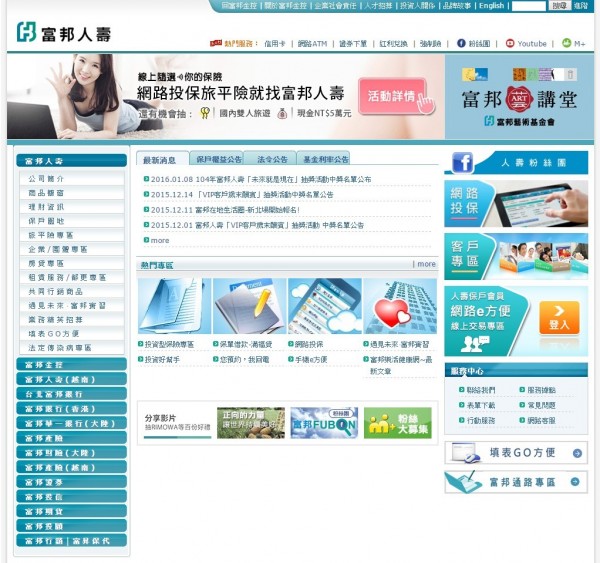The height and width of the screenshot is (563, 600).
Task: Open 信用卡 in hot services bar
Action: 275,44
